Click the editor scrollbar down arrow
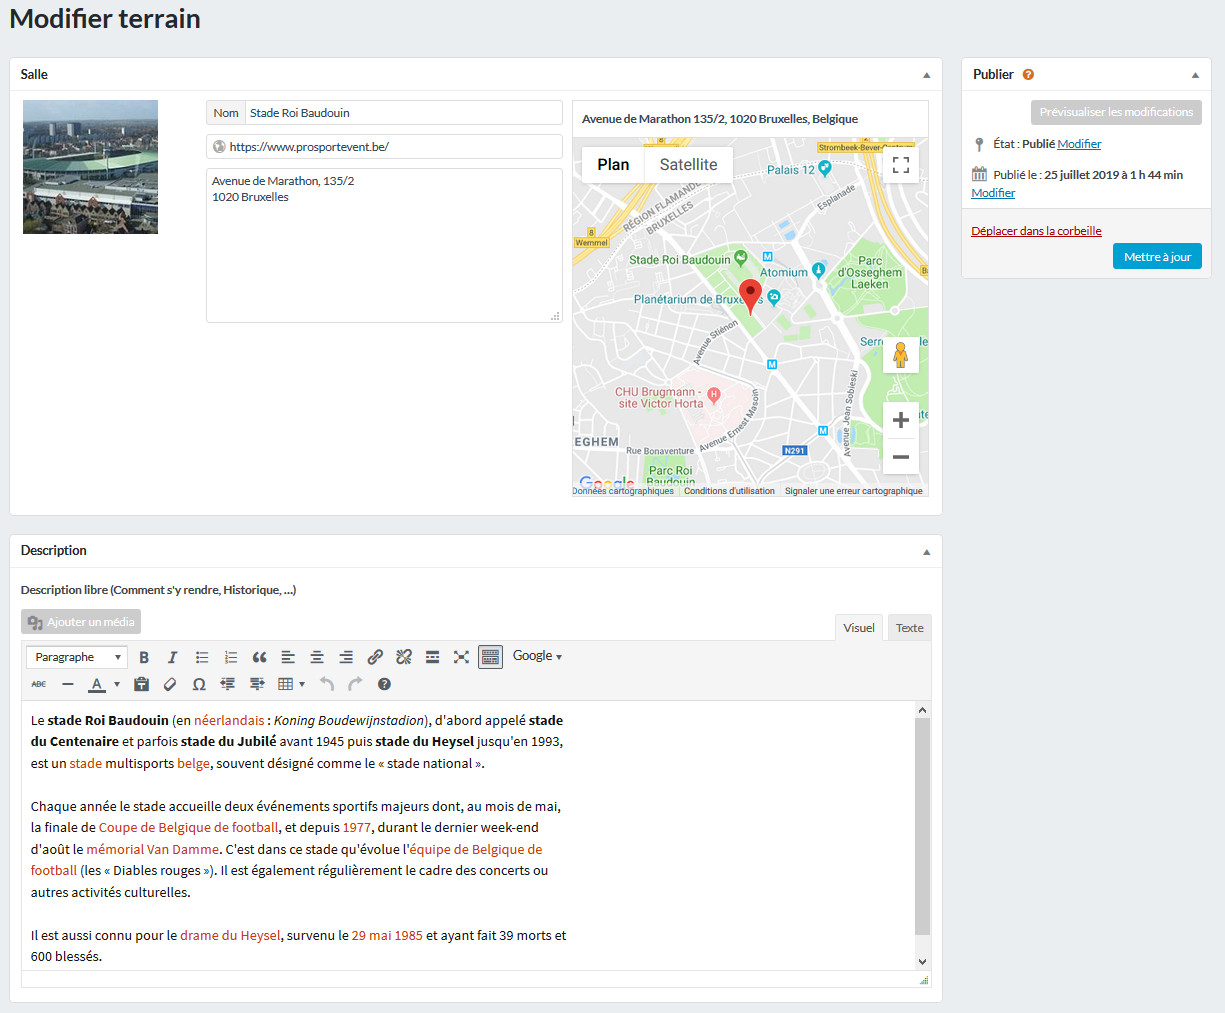The width and height of the screenshot is (1225, 1013). tap(922, 961)
